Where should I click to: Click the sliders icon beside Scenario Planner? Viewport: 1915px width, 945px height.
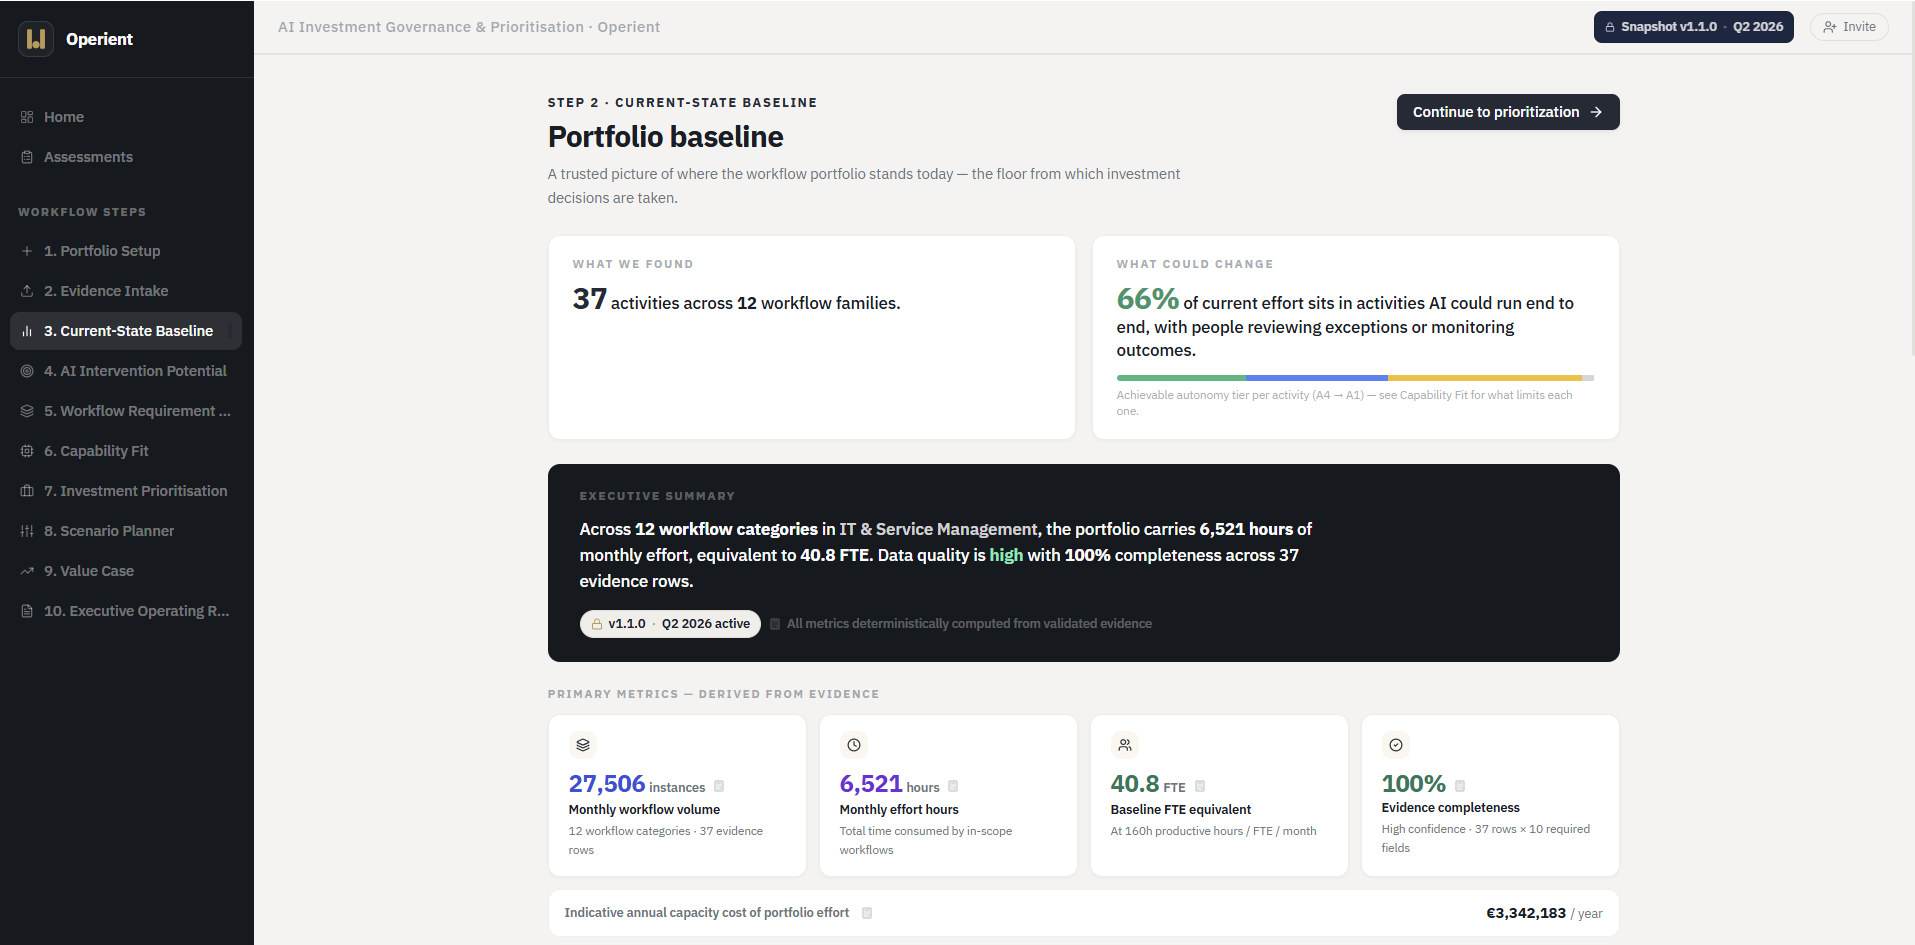[27, 531]
